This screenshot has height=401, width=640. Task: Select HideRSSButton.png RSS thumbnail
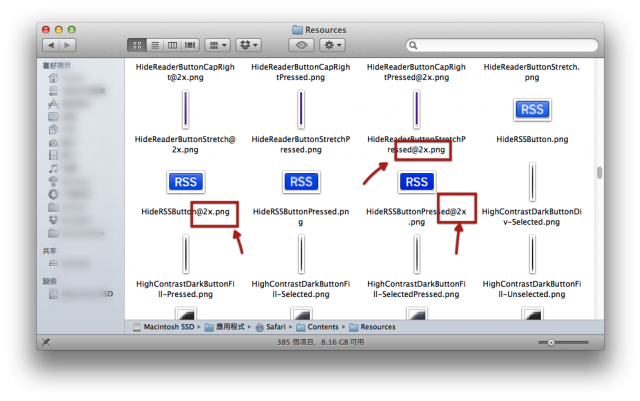(532, 110)
